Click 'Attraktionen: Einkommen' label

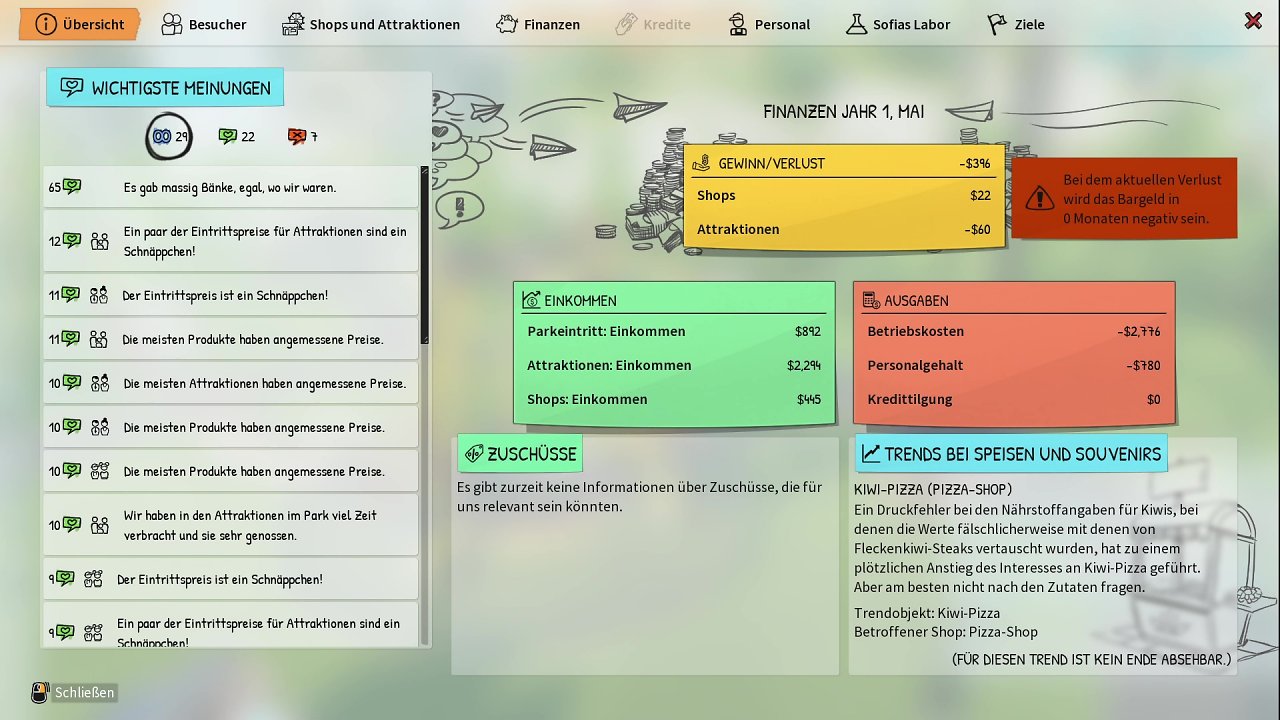coord(609,365)
